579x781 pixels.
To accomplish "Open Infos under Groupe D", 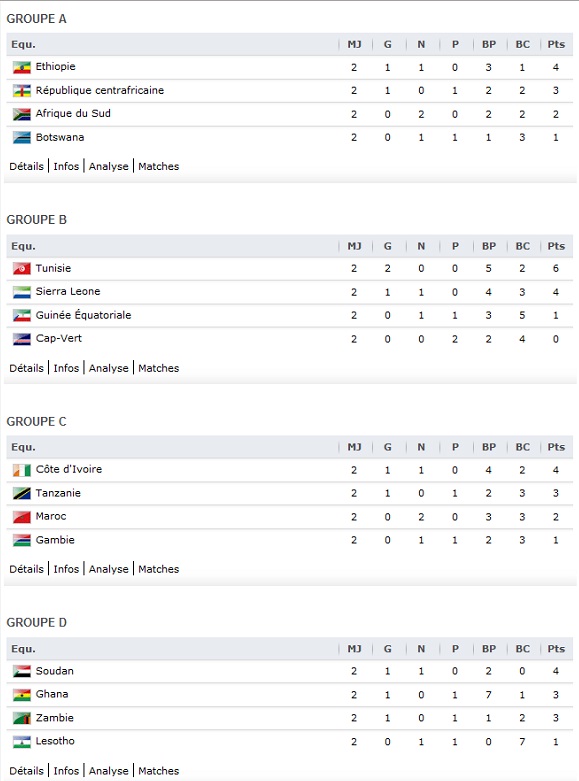I will point(66,771).
